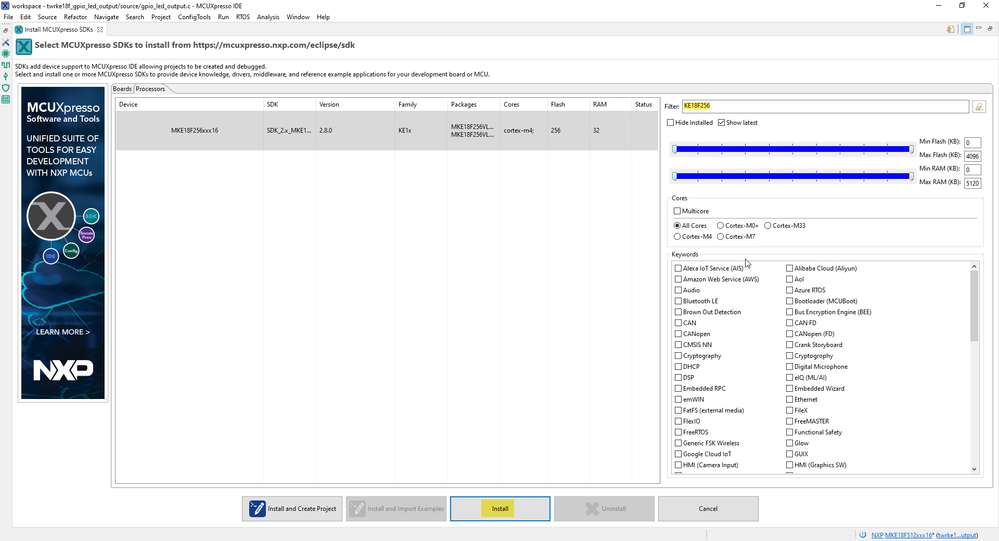
Task: Select the Cortex-M0+ radio button
Action: click(x=721, y=226)
